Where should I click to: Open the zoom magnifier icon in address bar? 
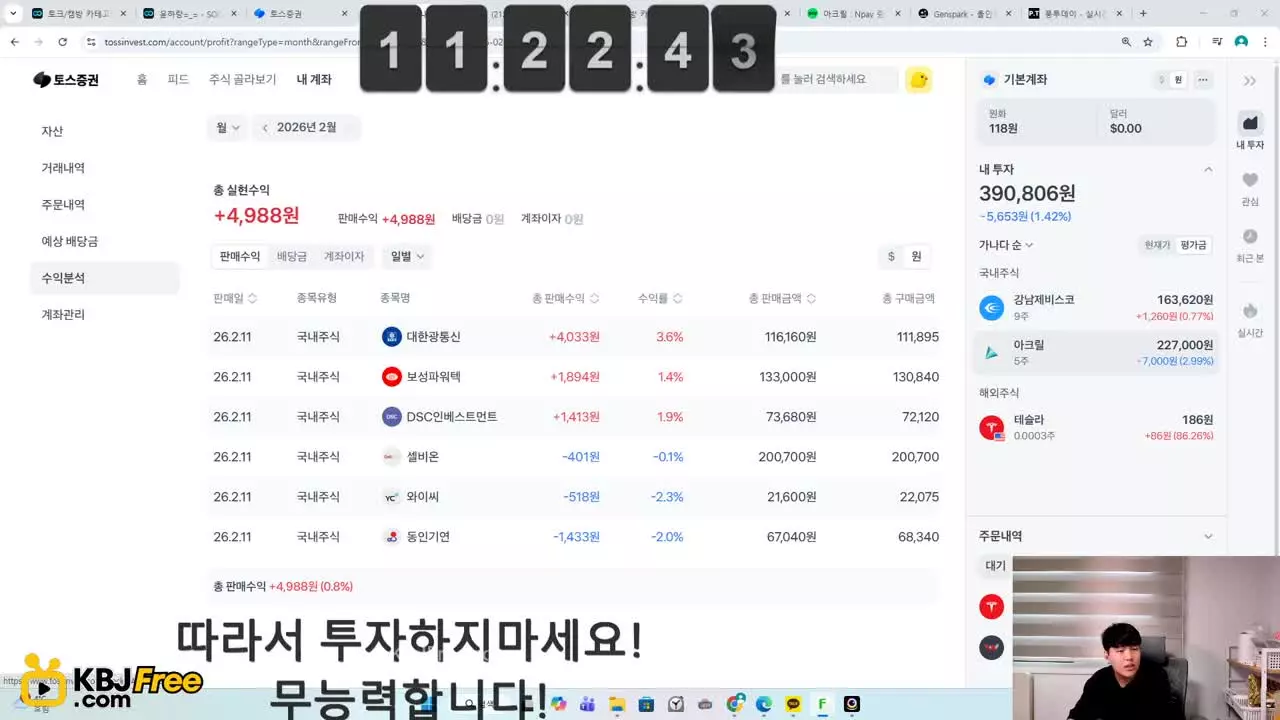point(1126,42)
